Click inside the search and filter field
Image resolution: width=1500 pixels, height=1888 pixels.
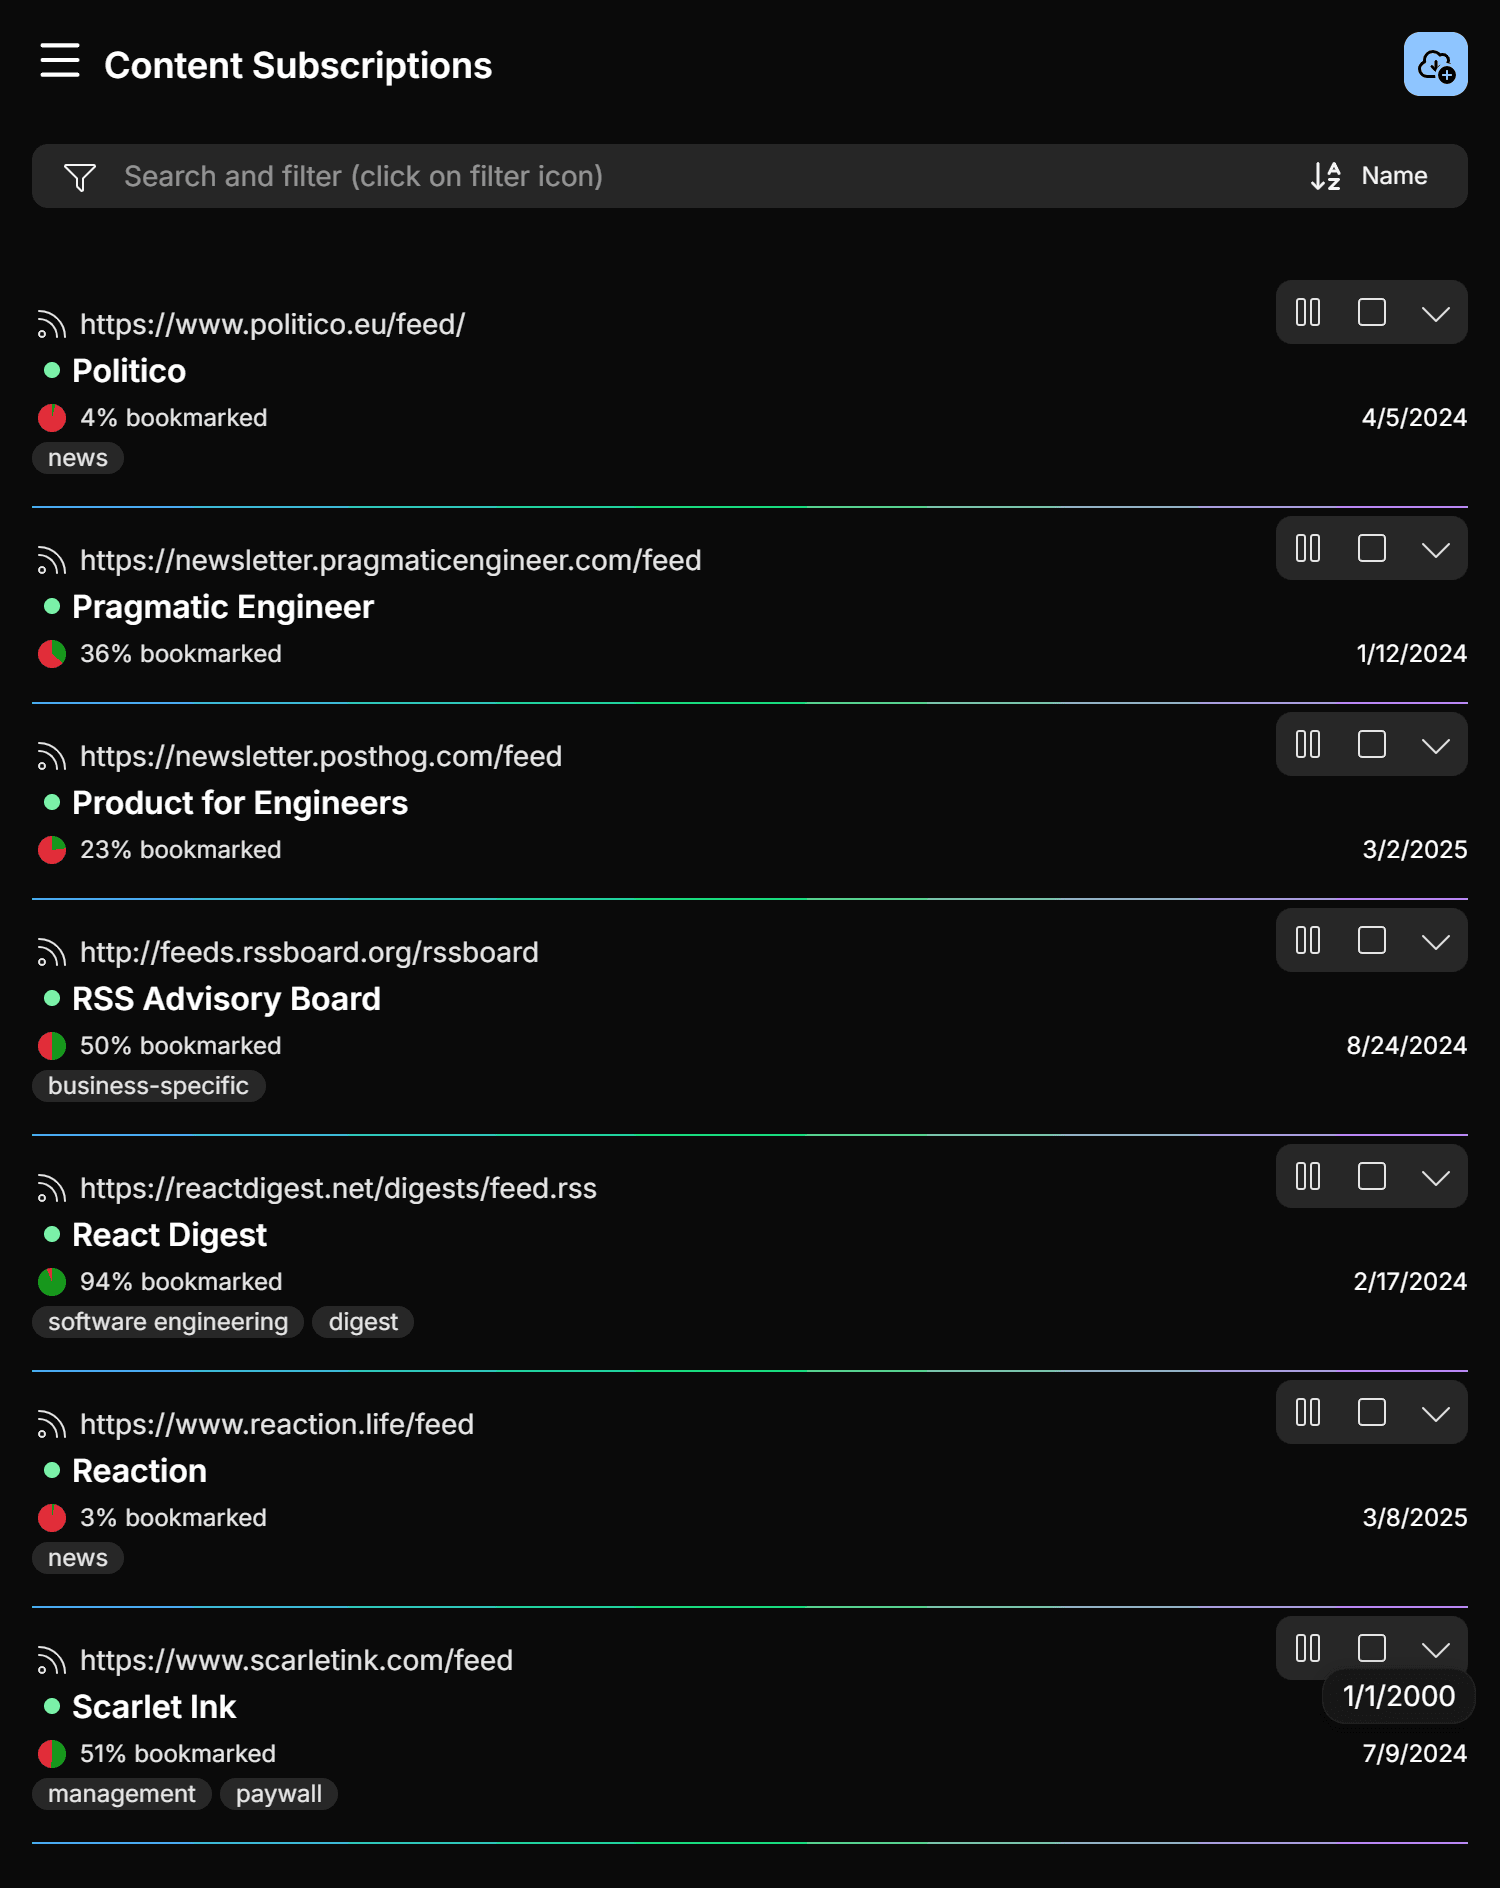600,176
